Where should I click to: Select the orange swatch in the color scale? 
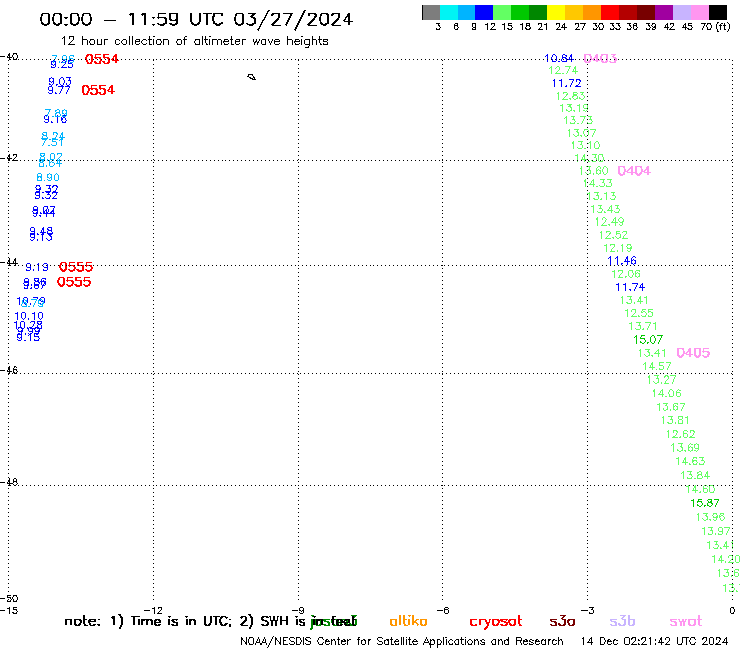pyautogui.click(x=592, y=12)
